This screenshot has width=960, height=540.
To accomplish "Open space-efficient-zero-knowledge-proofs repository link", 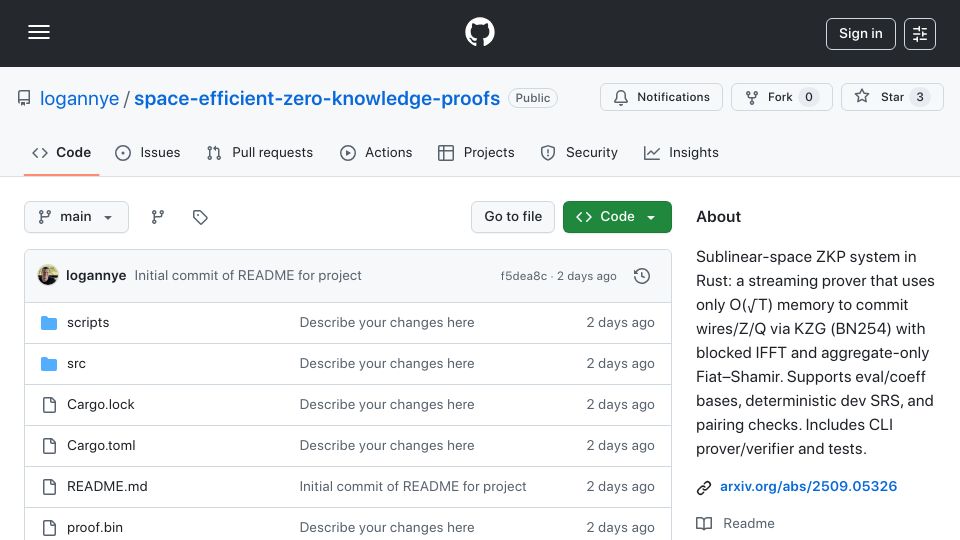I will click(317, 98).
